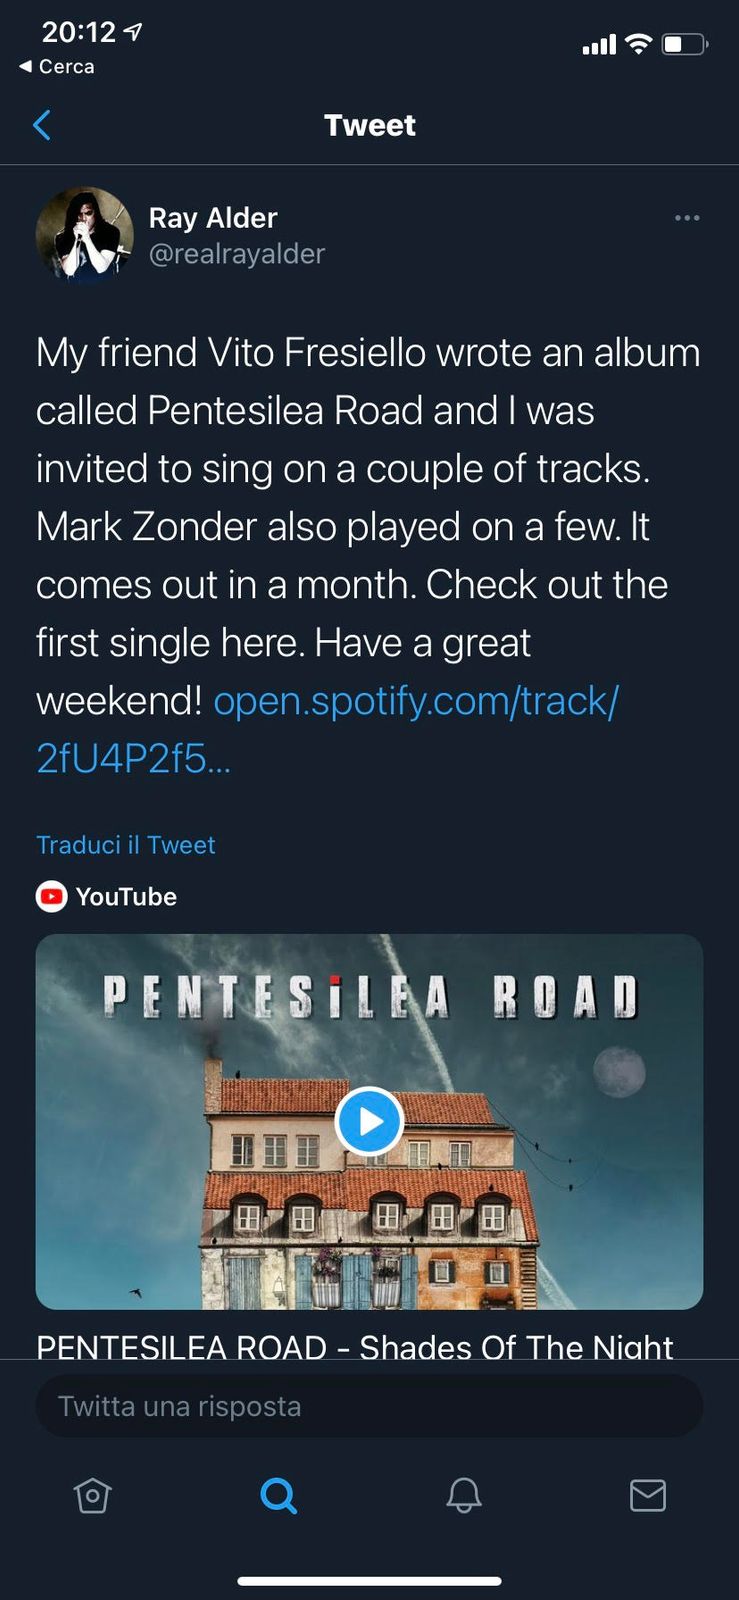Tap the Wi-Fi status icon
This screenshot has height=1600, width=739.
pos(638,44)
